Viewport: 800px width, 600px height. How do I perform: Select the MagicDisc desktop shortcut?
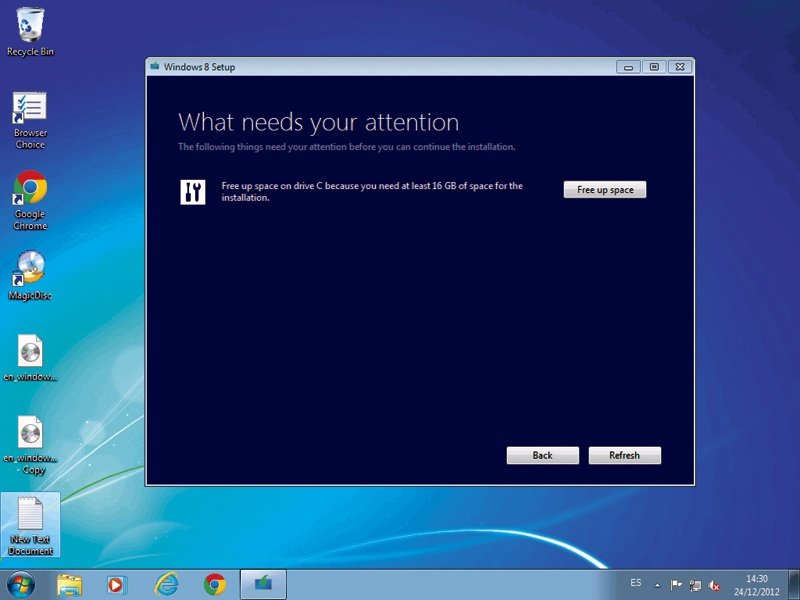point(30,276)
